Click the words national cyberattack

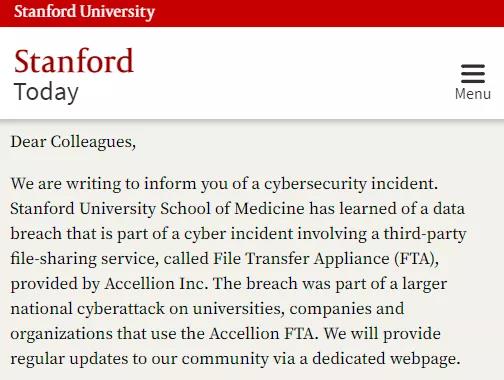pyautogui.click(x=87, y=309)
